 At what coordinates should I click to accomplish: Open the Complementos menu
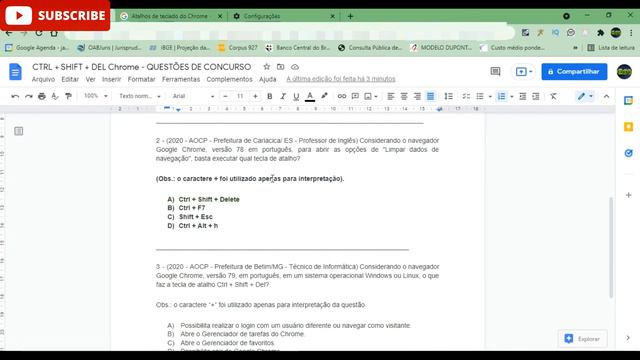click(229, 79)
